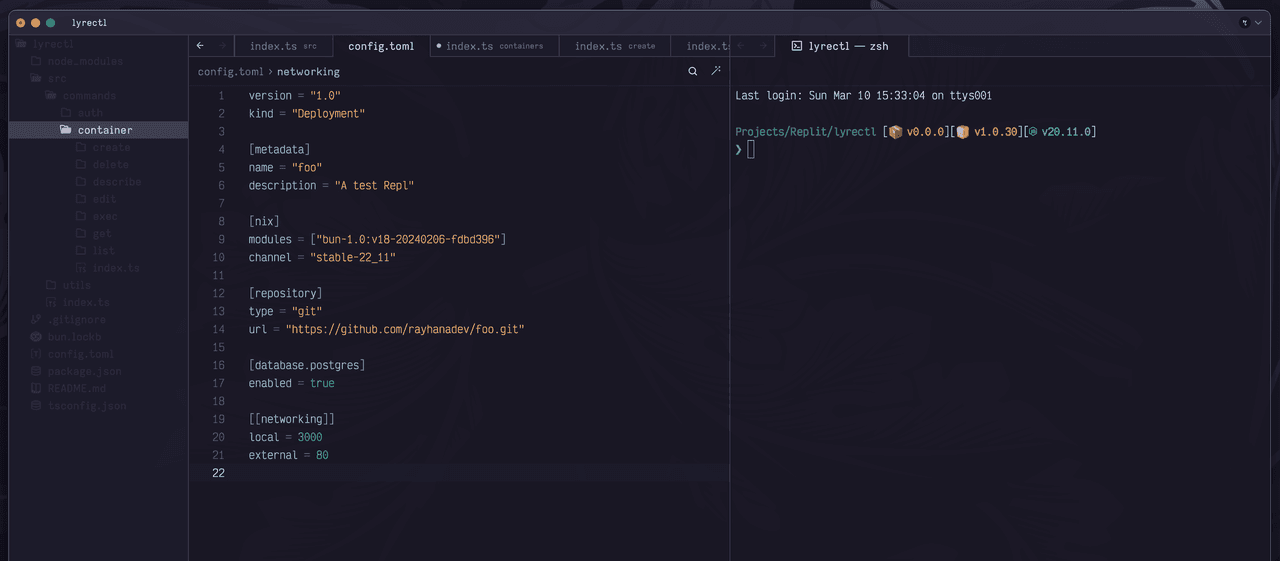Click the editor back navigation arrow

click(200, 46)
